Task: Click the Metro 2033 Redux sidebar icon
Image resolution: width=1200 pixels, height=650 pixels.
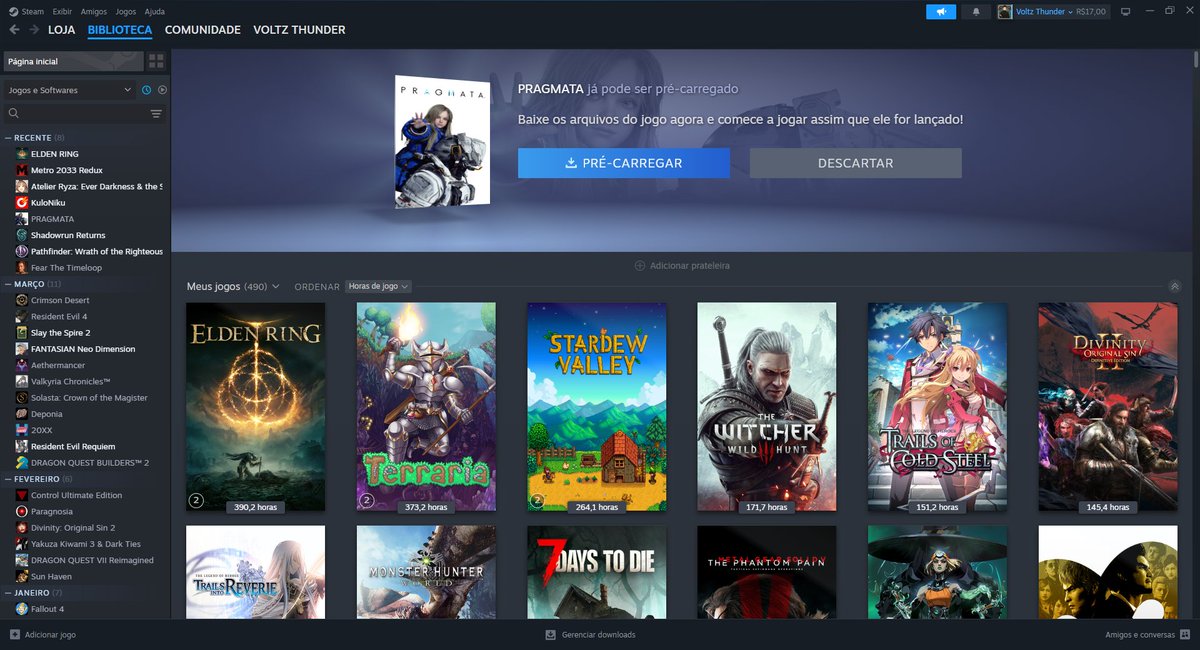Action: click(x=22, y=170)
